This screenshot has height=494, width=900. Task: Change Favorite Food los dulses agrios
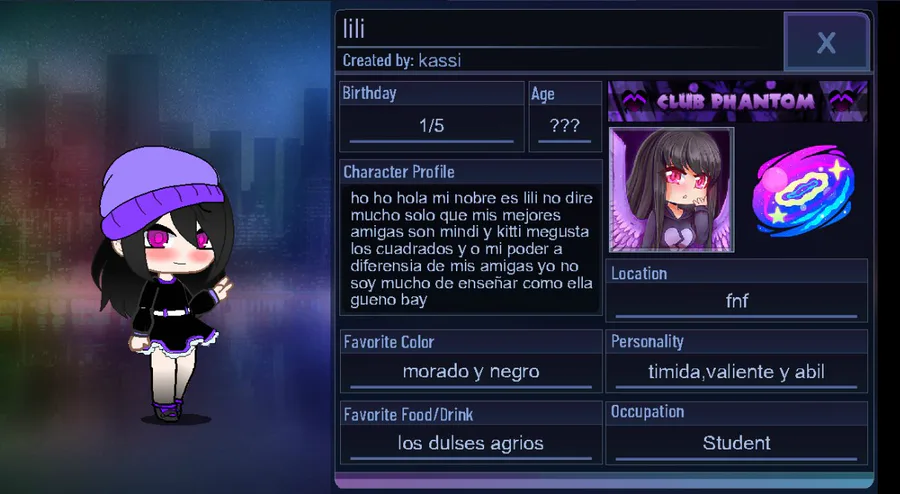tap(471, 444)
